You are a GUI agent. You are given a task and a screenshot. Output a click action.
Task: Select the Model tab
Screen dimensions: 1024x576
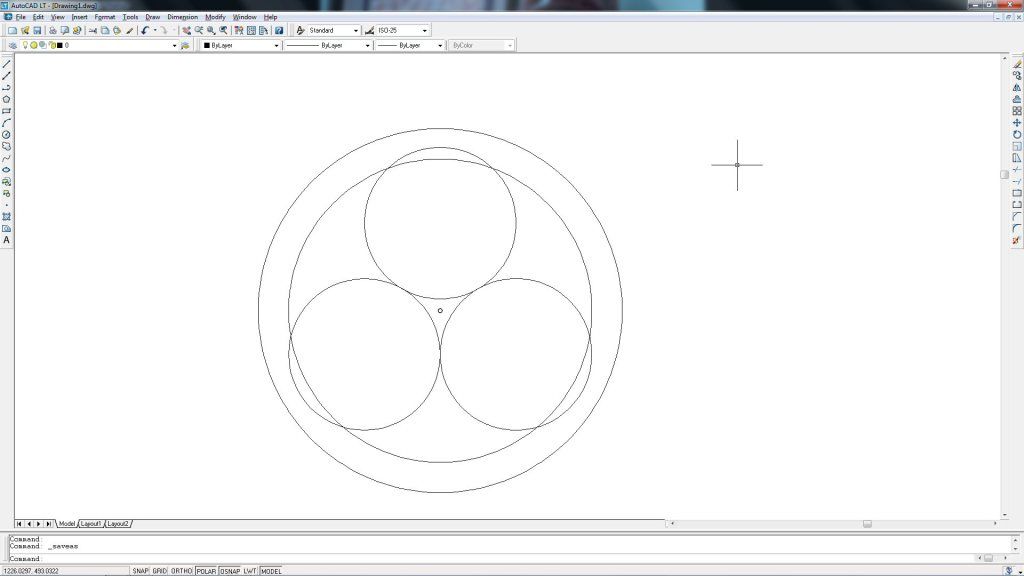tap(67, 524)
